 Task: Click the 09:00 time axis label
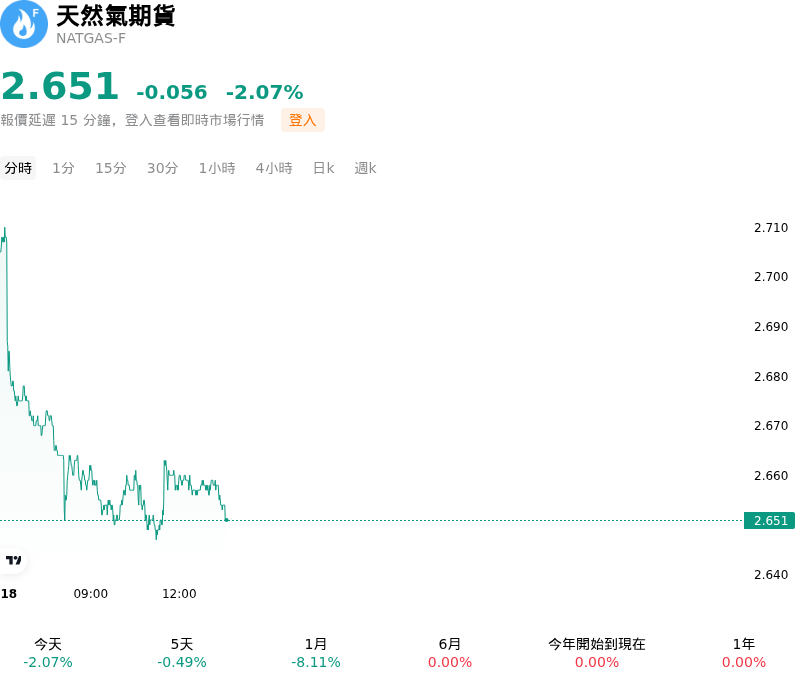coord(91,593)
